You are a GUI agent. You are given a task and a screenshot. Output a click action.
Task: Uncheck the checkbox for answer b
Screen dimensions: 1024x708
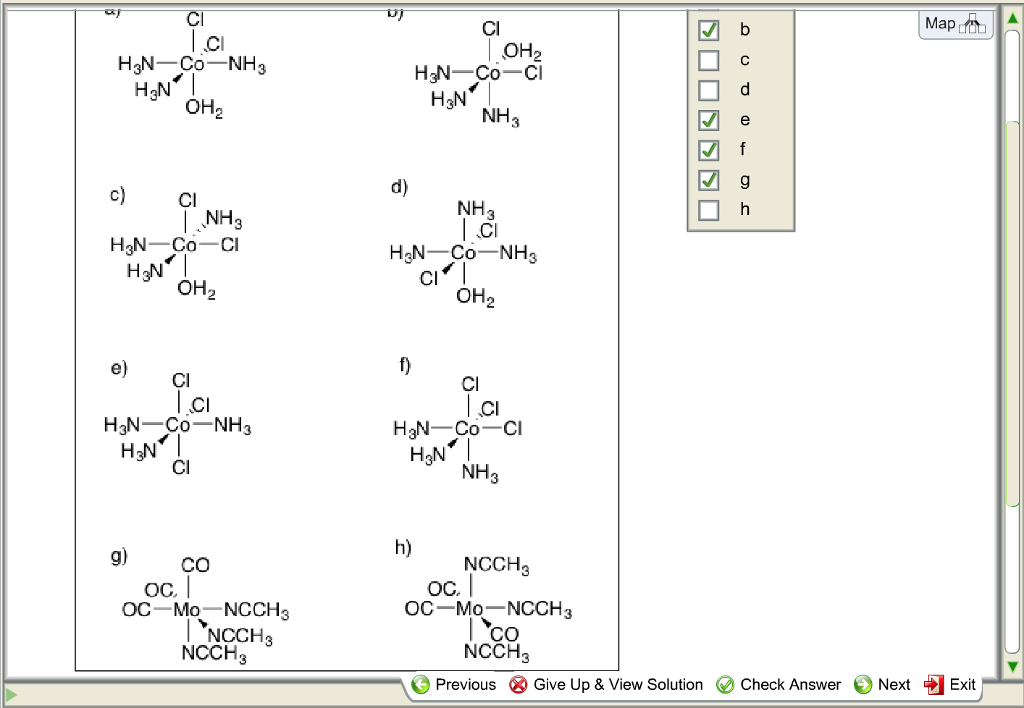708,30
